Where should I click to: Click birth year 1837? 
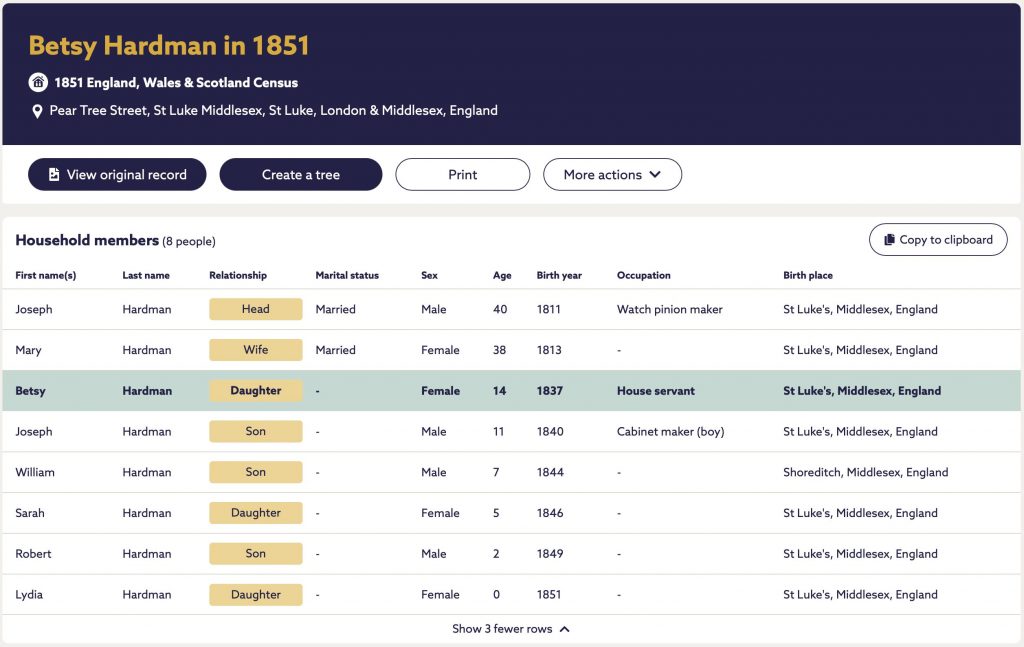549,391
